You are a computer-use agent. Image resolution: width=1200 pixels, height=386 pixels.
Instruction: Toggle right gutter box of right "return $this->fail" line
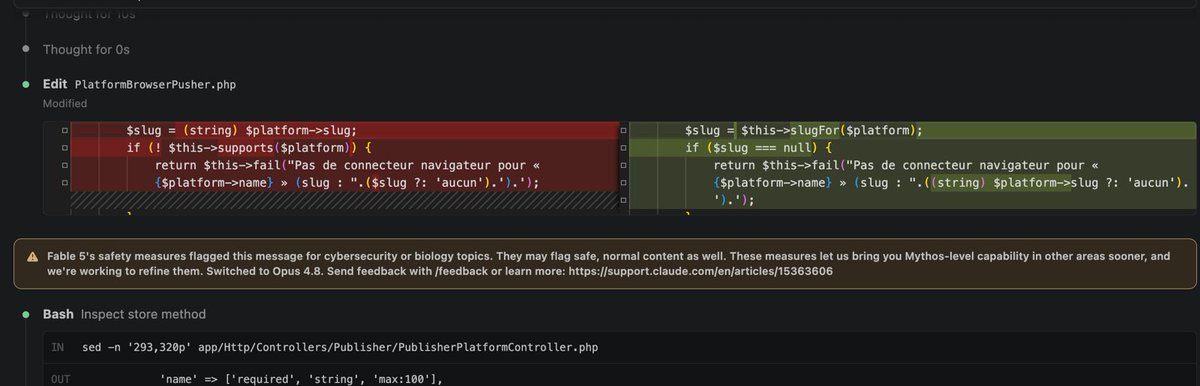624,165
